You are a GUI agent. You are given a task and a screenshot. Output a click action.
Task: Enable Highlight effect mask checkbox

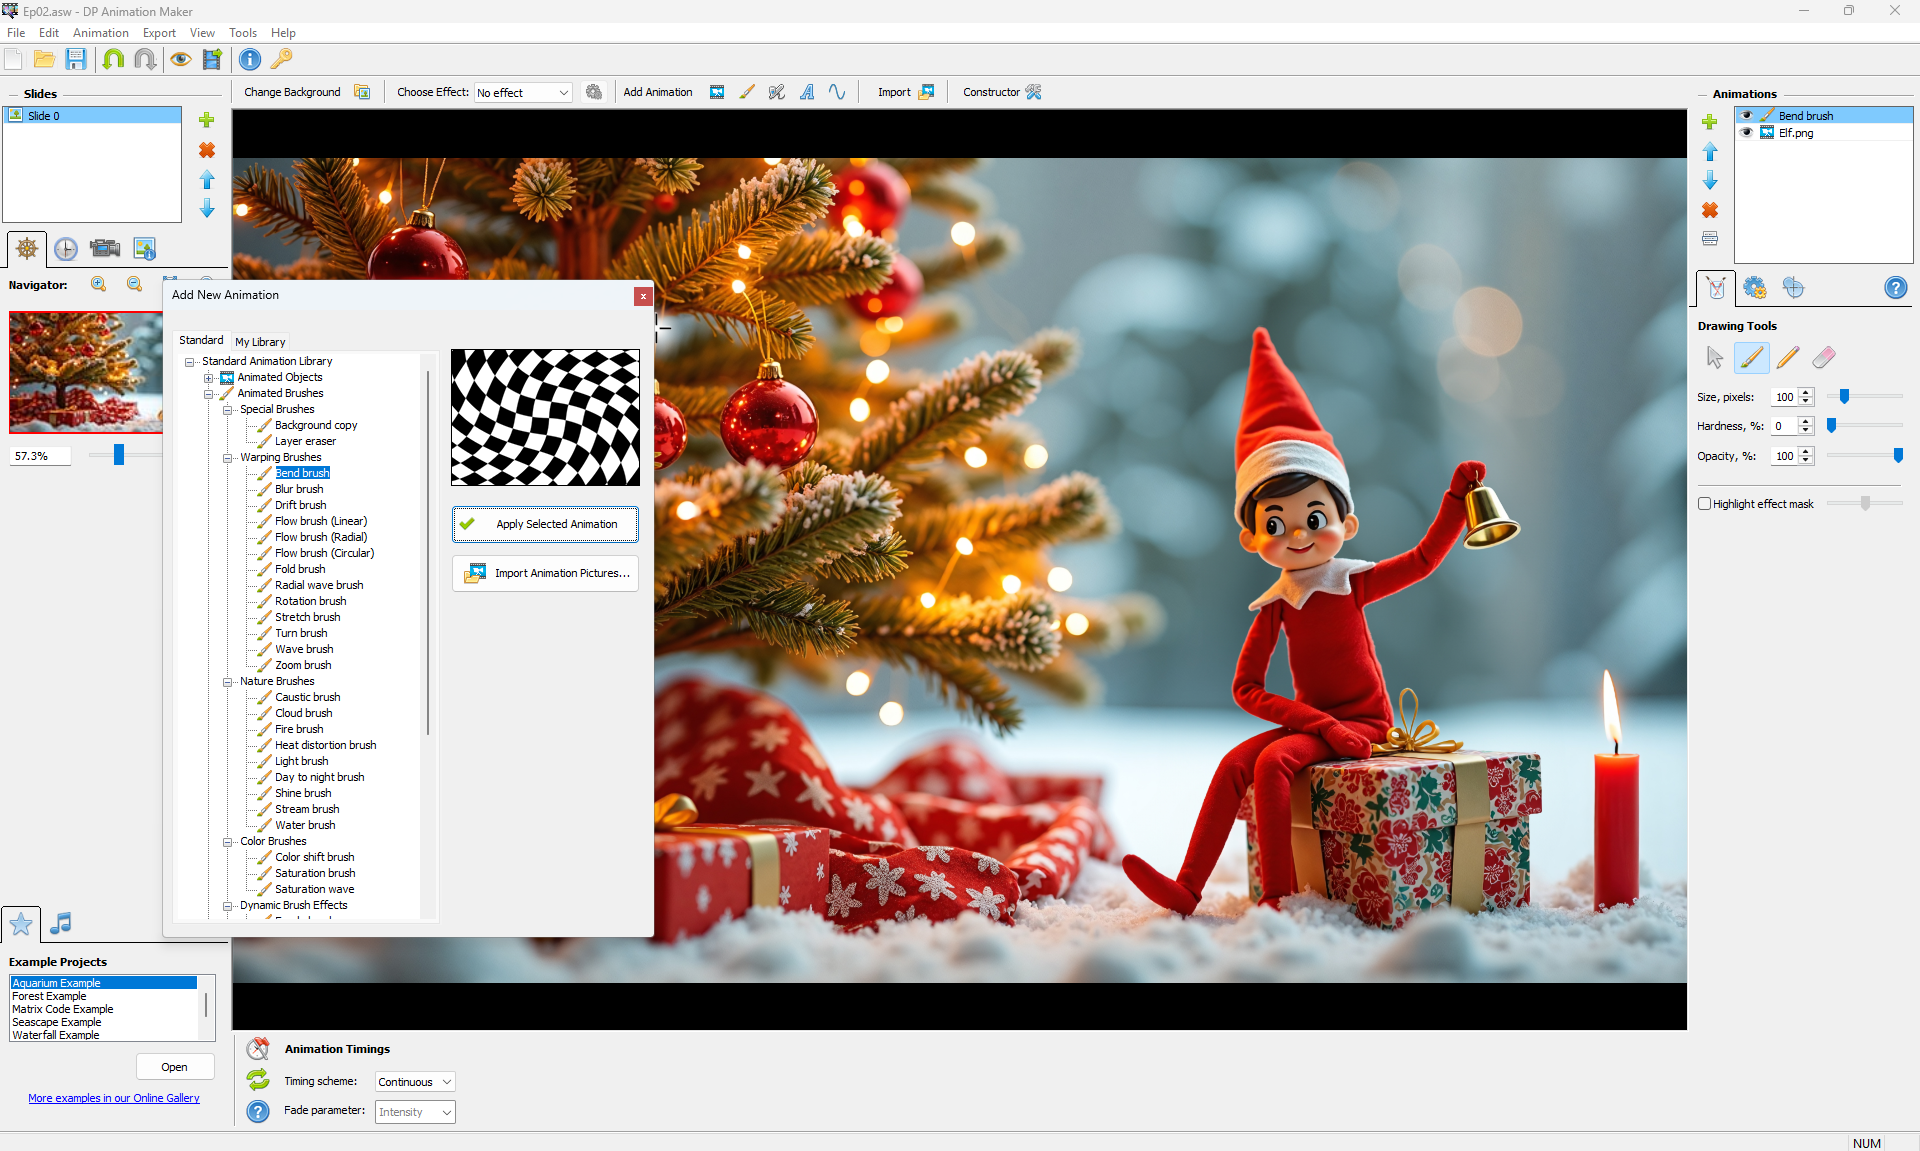point(1704,504)
